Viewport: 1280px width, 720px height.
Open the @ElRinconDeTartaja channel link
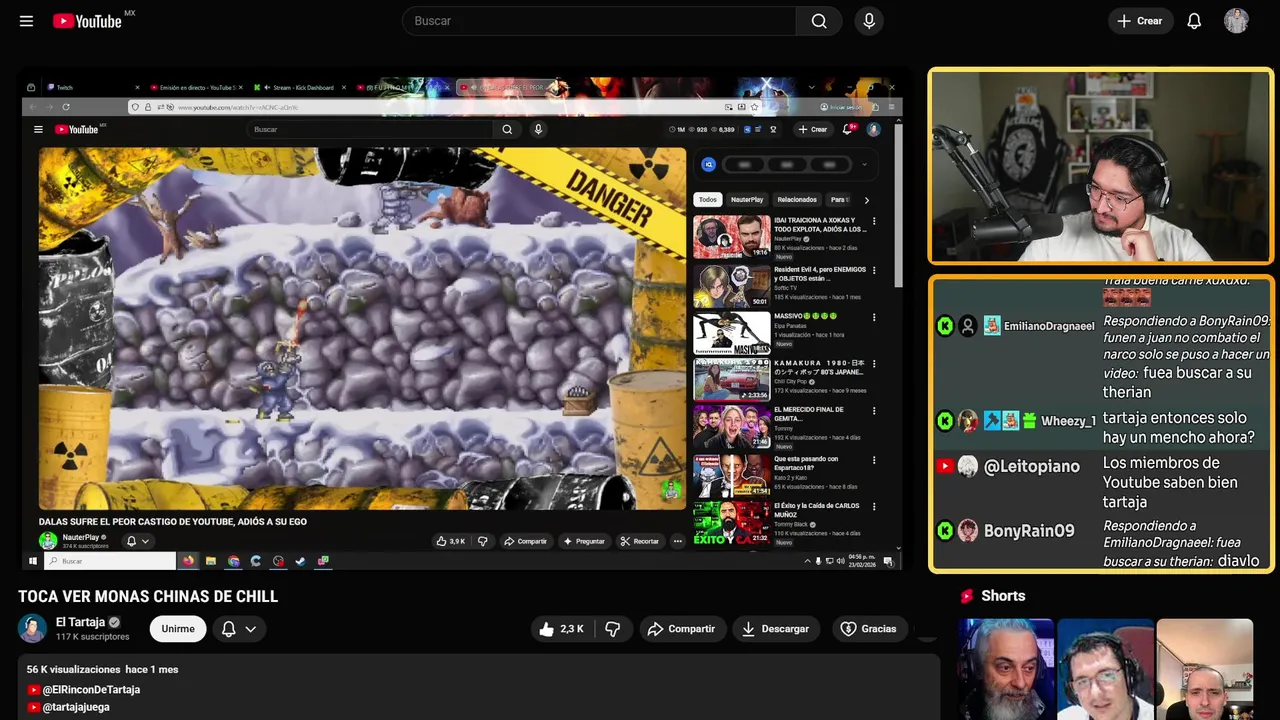coord(91,690)
